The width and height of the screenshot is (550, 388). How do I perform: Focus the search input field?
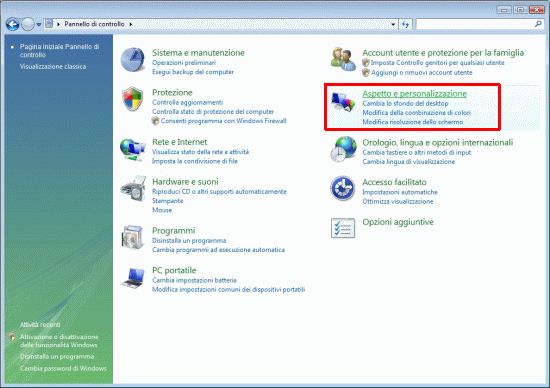[x=475, y=24]
